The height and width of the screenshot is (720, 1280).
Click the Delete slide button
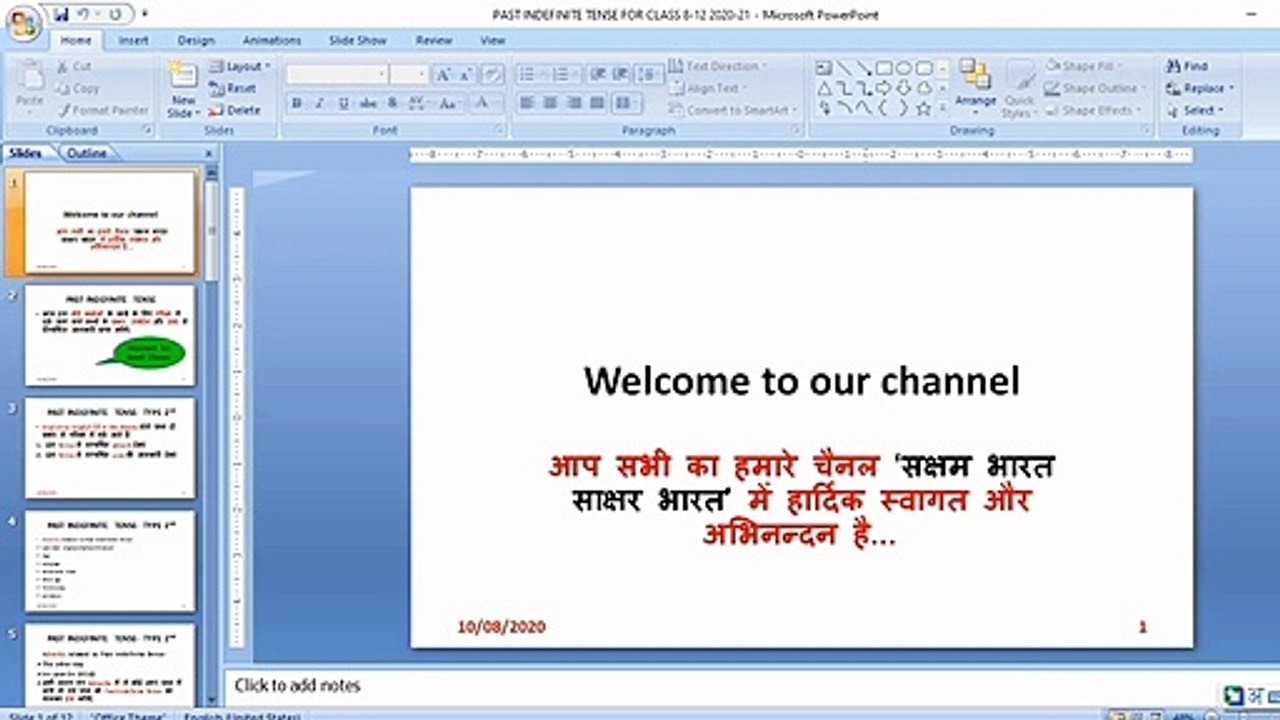coord(235,110)
